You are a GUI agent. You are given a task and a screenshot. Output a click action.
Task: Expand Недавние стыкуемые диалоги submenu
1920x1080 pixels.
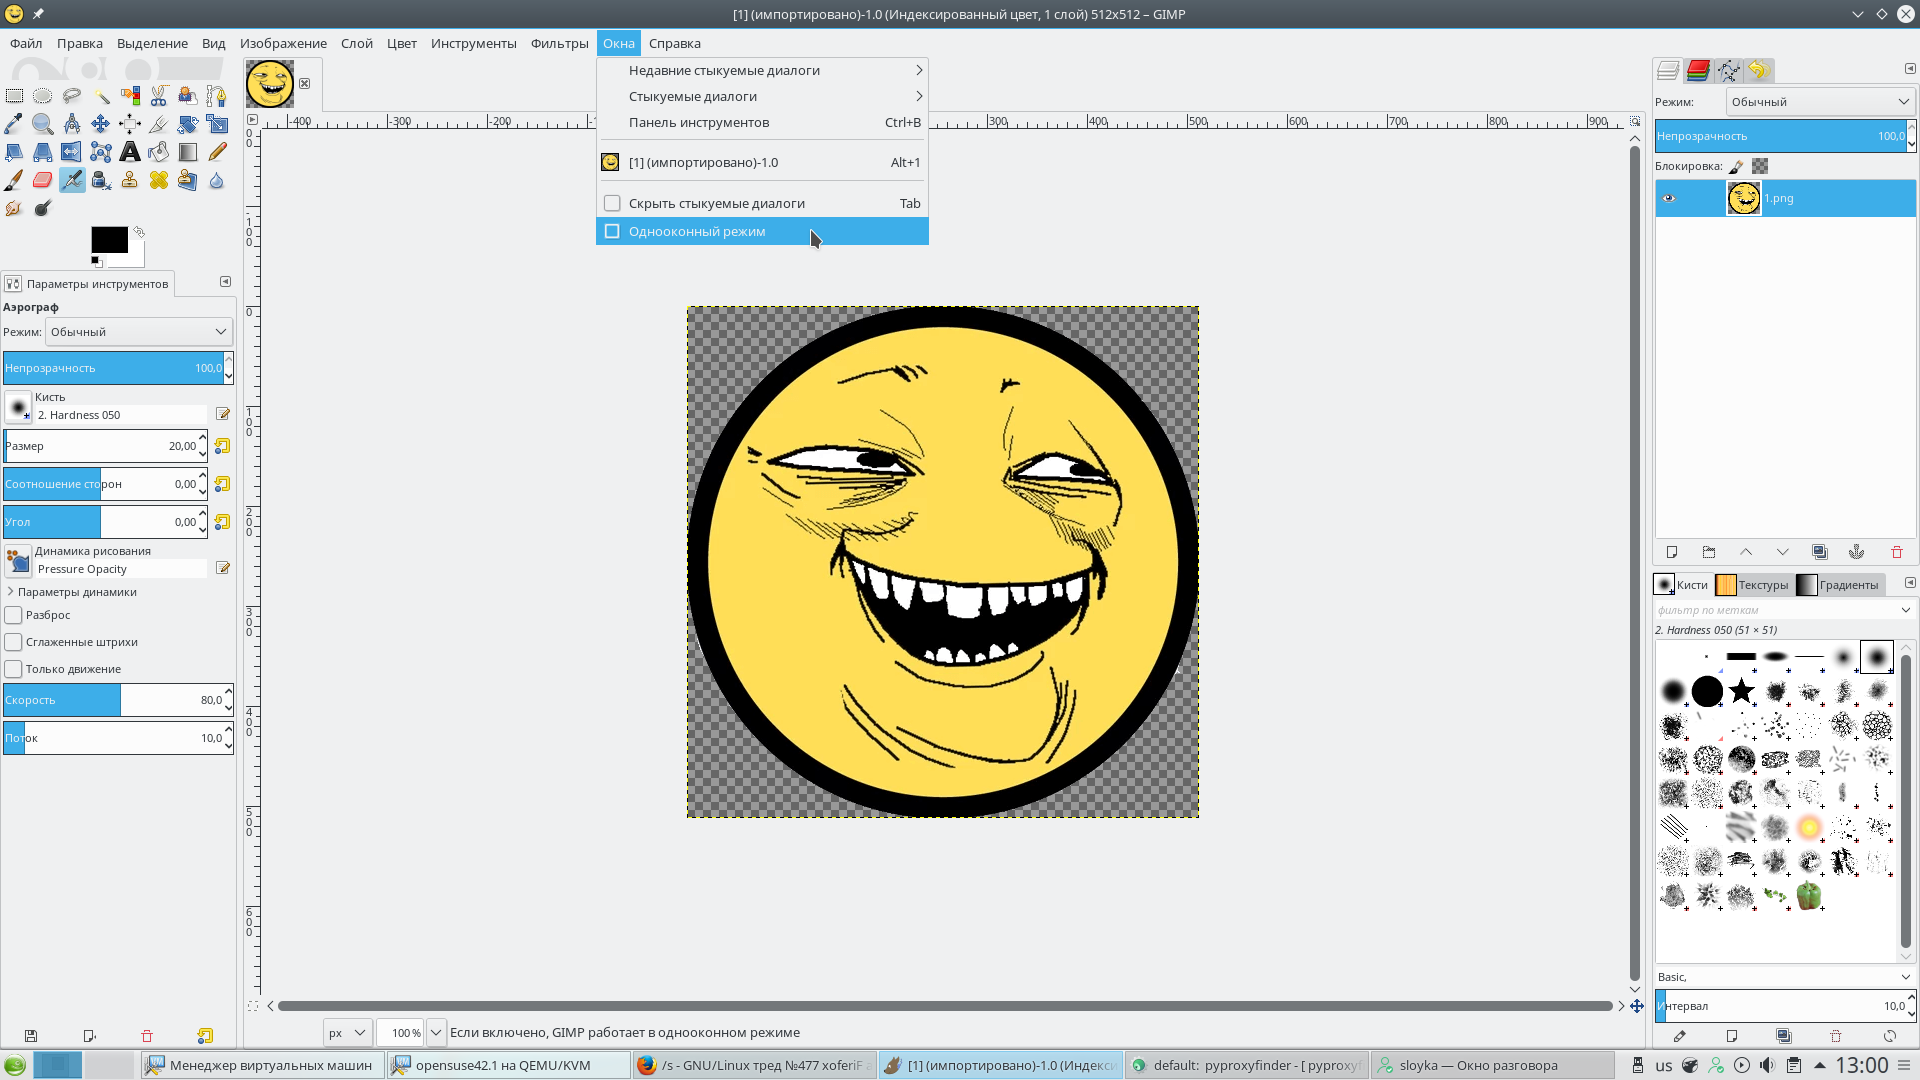(x=762, y=70)
